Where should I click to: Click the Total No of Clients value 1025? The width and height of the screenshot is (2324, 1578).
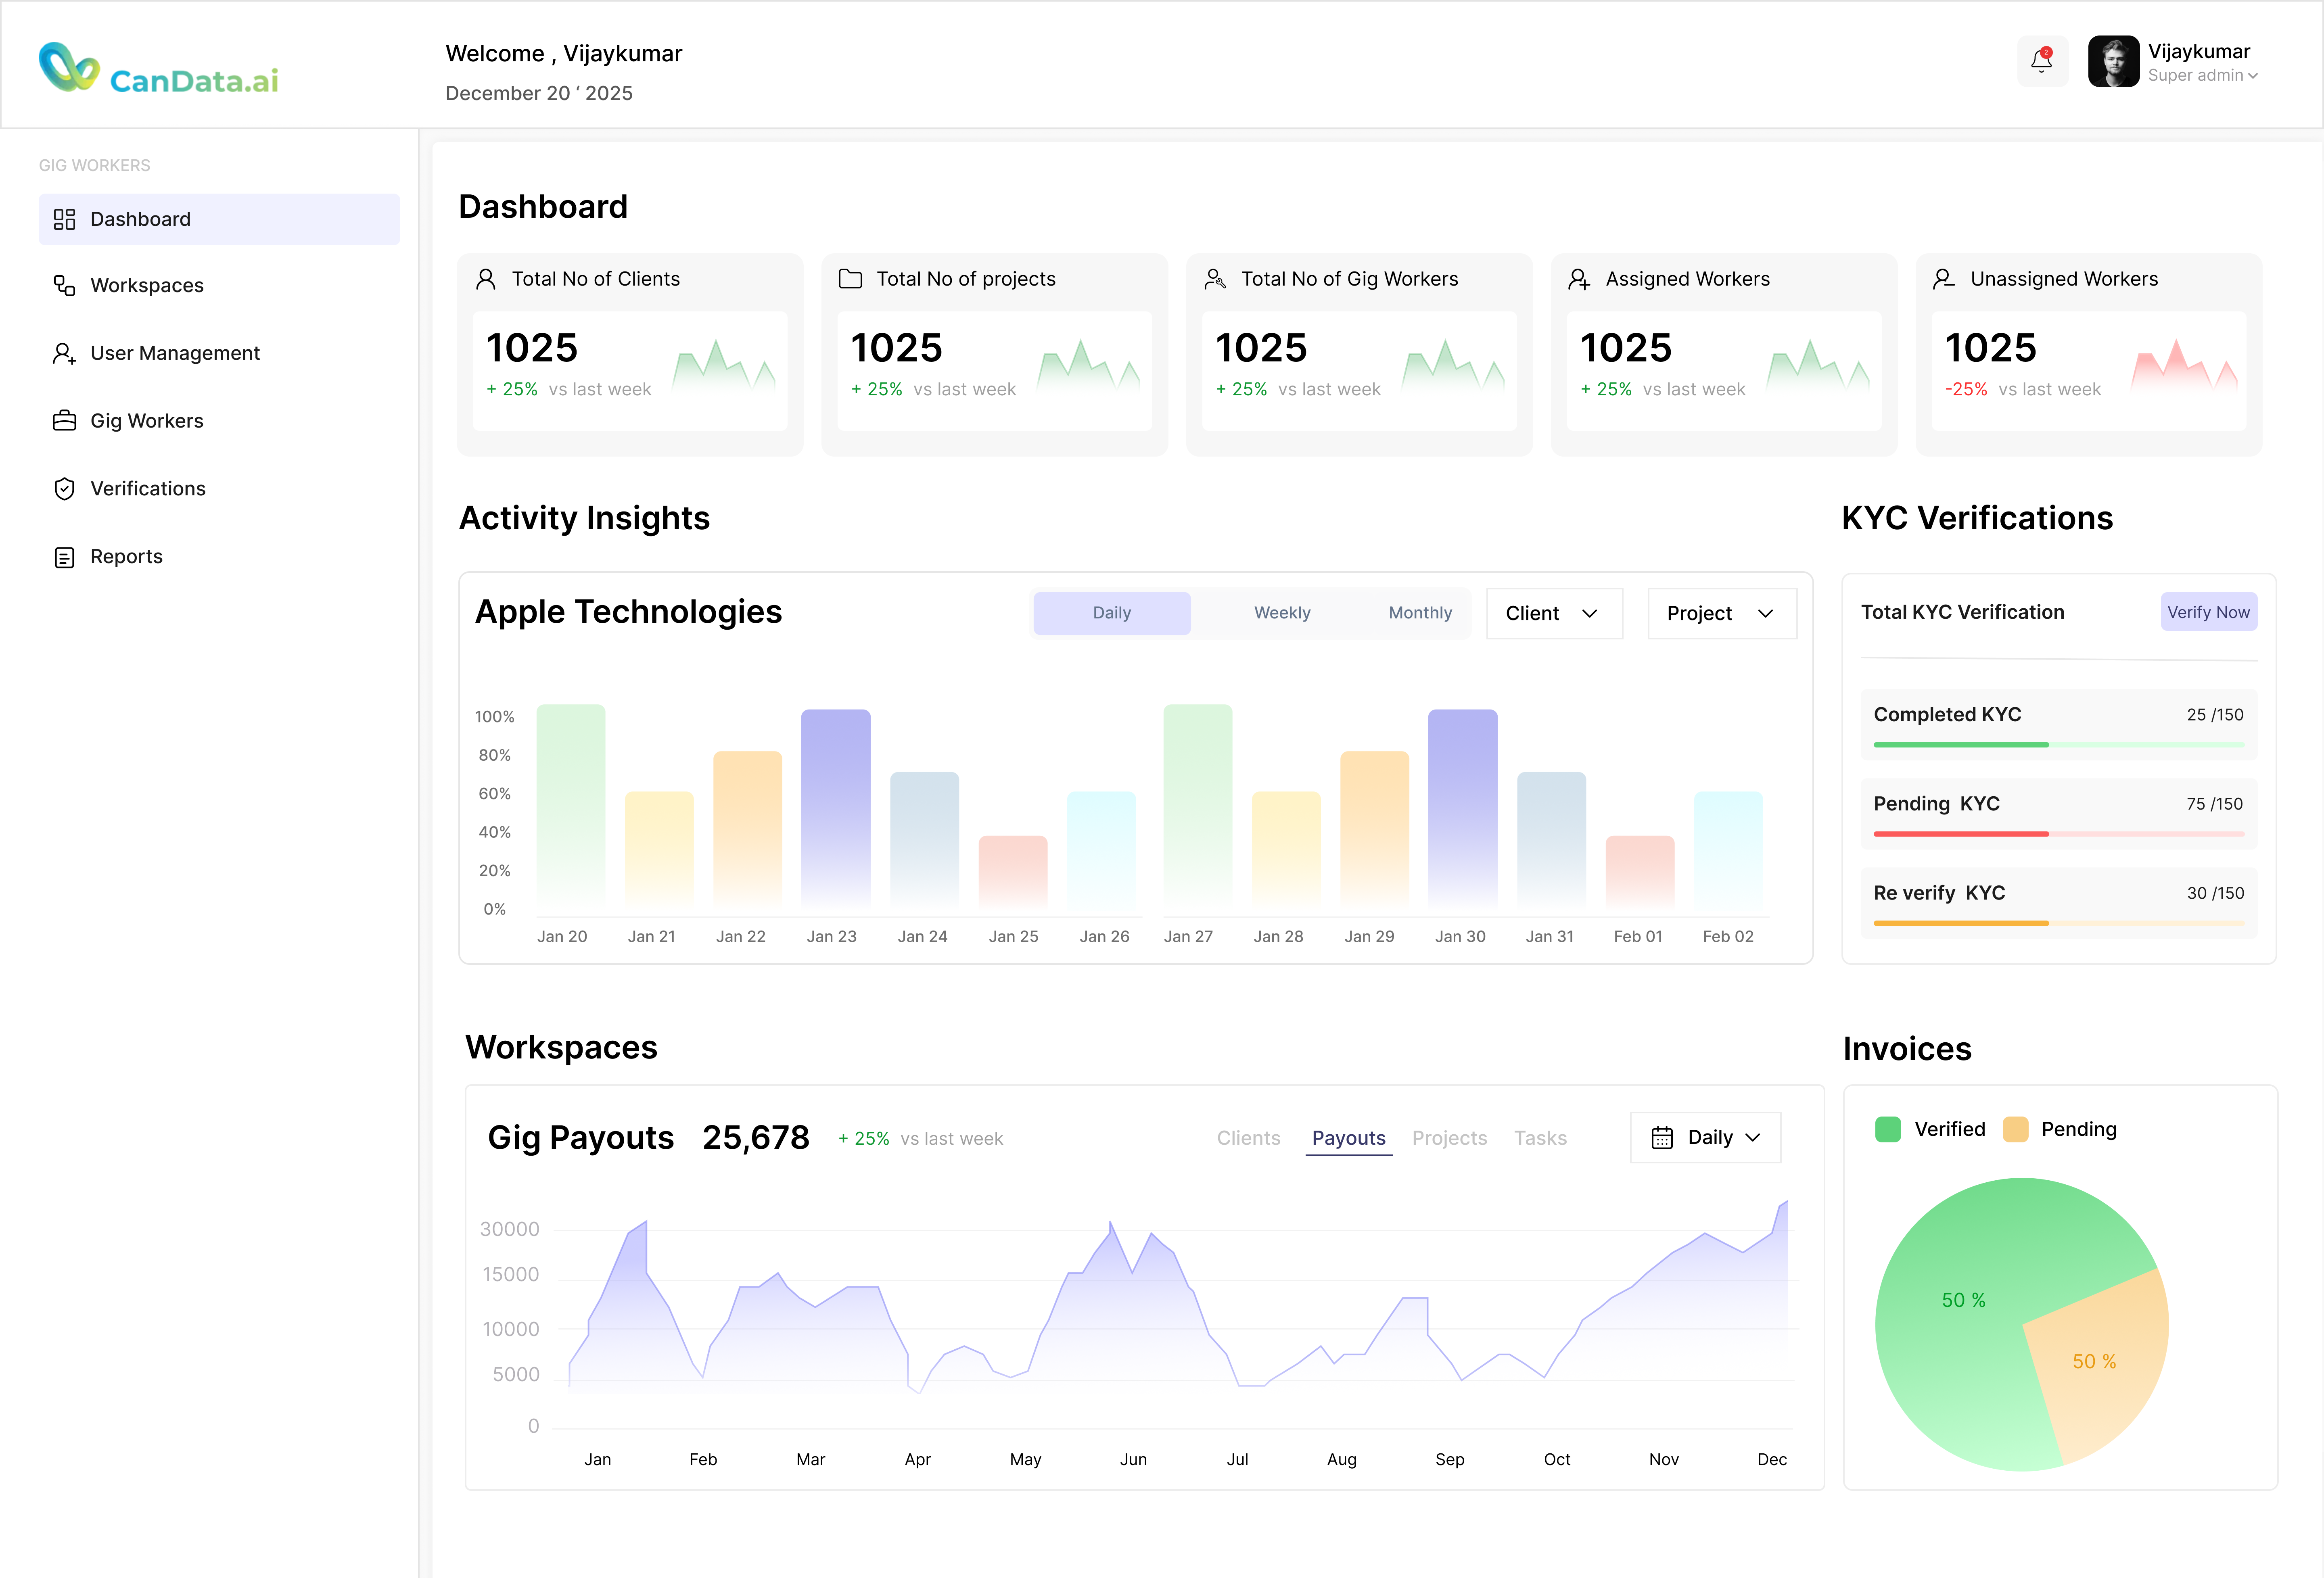[532, 348]
